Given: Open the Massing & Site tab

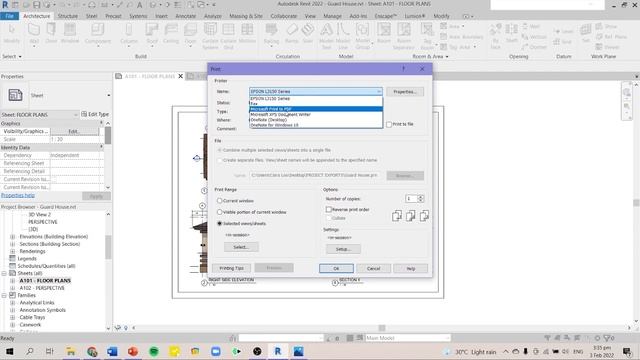Looking at the screenshot, I should 246,16.
